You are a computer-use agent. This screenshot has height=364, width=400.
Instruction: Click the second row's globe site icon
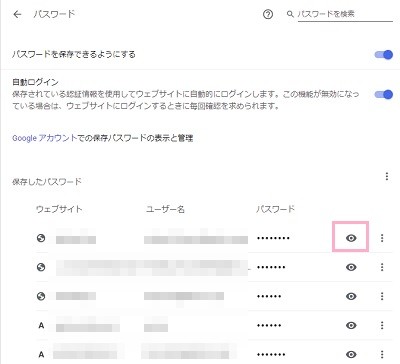[41, 267]
